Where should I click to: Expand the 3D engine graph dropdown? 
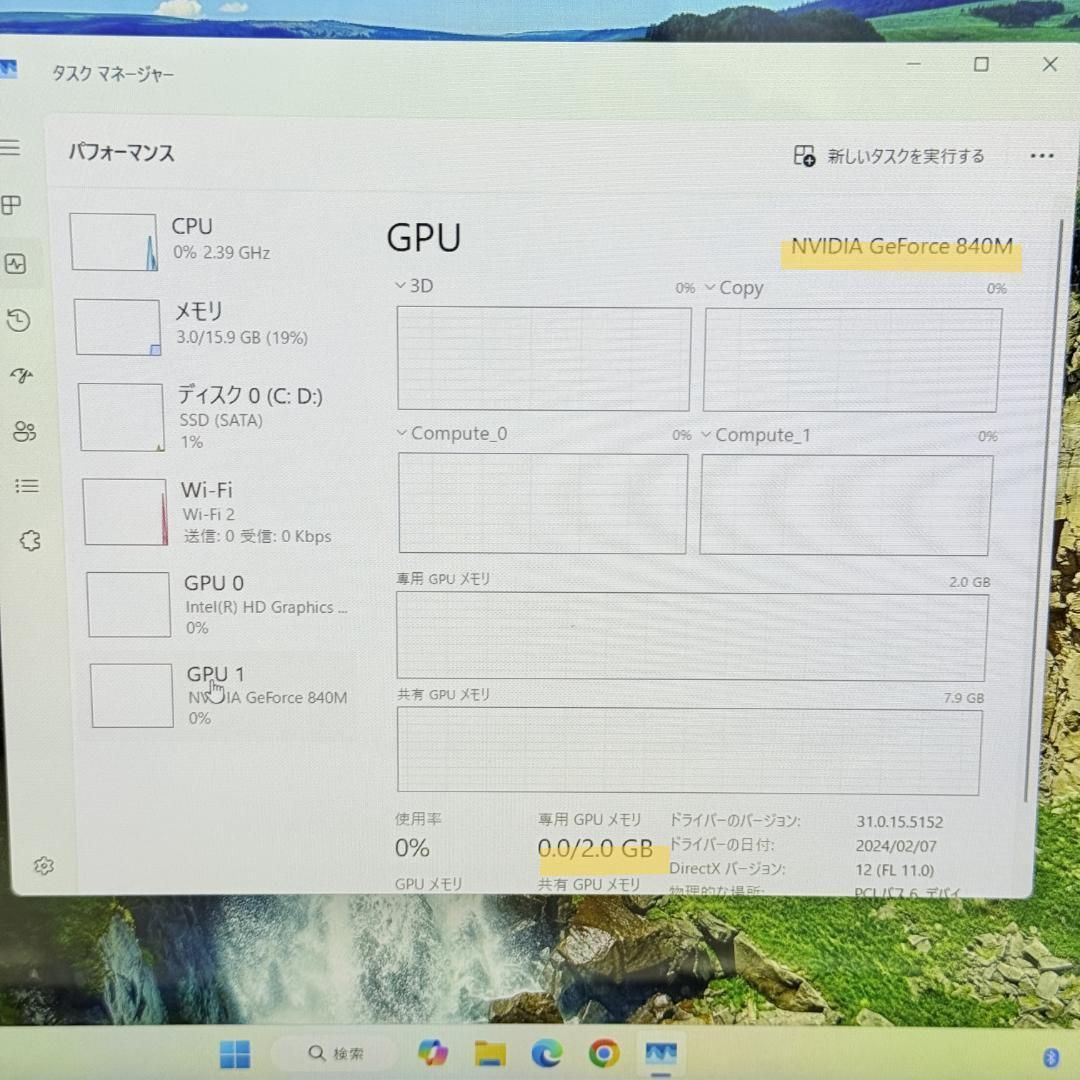400,286
